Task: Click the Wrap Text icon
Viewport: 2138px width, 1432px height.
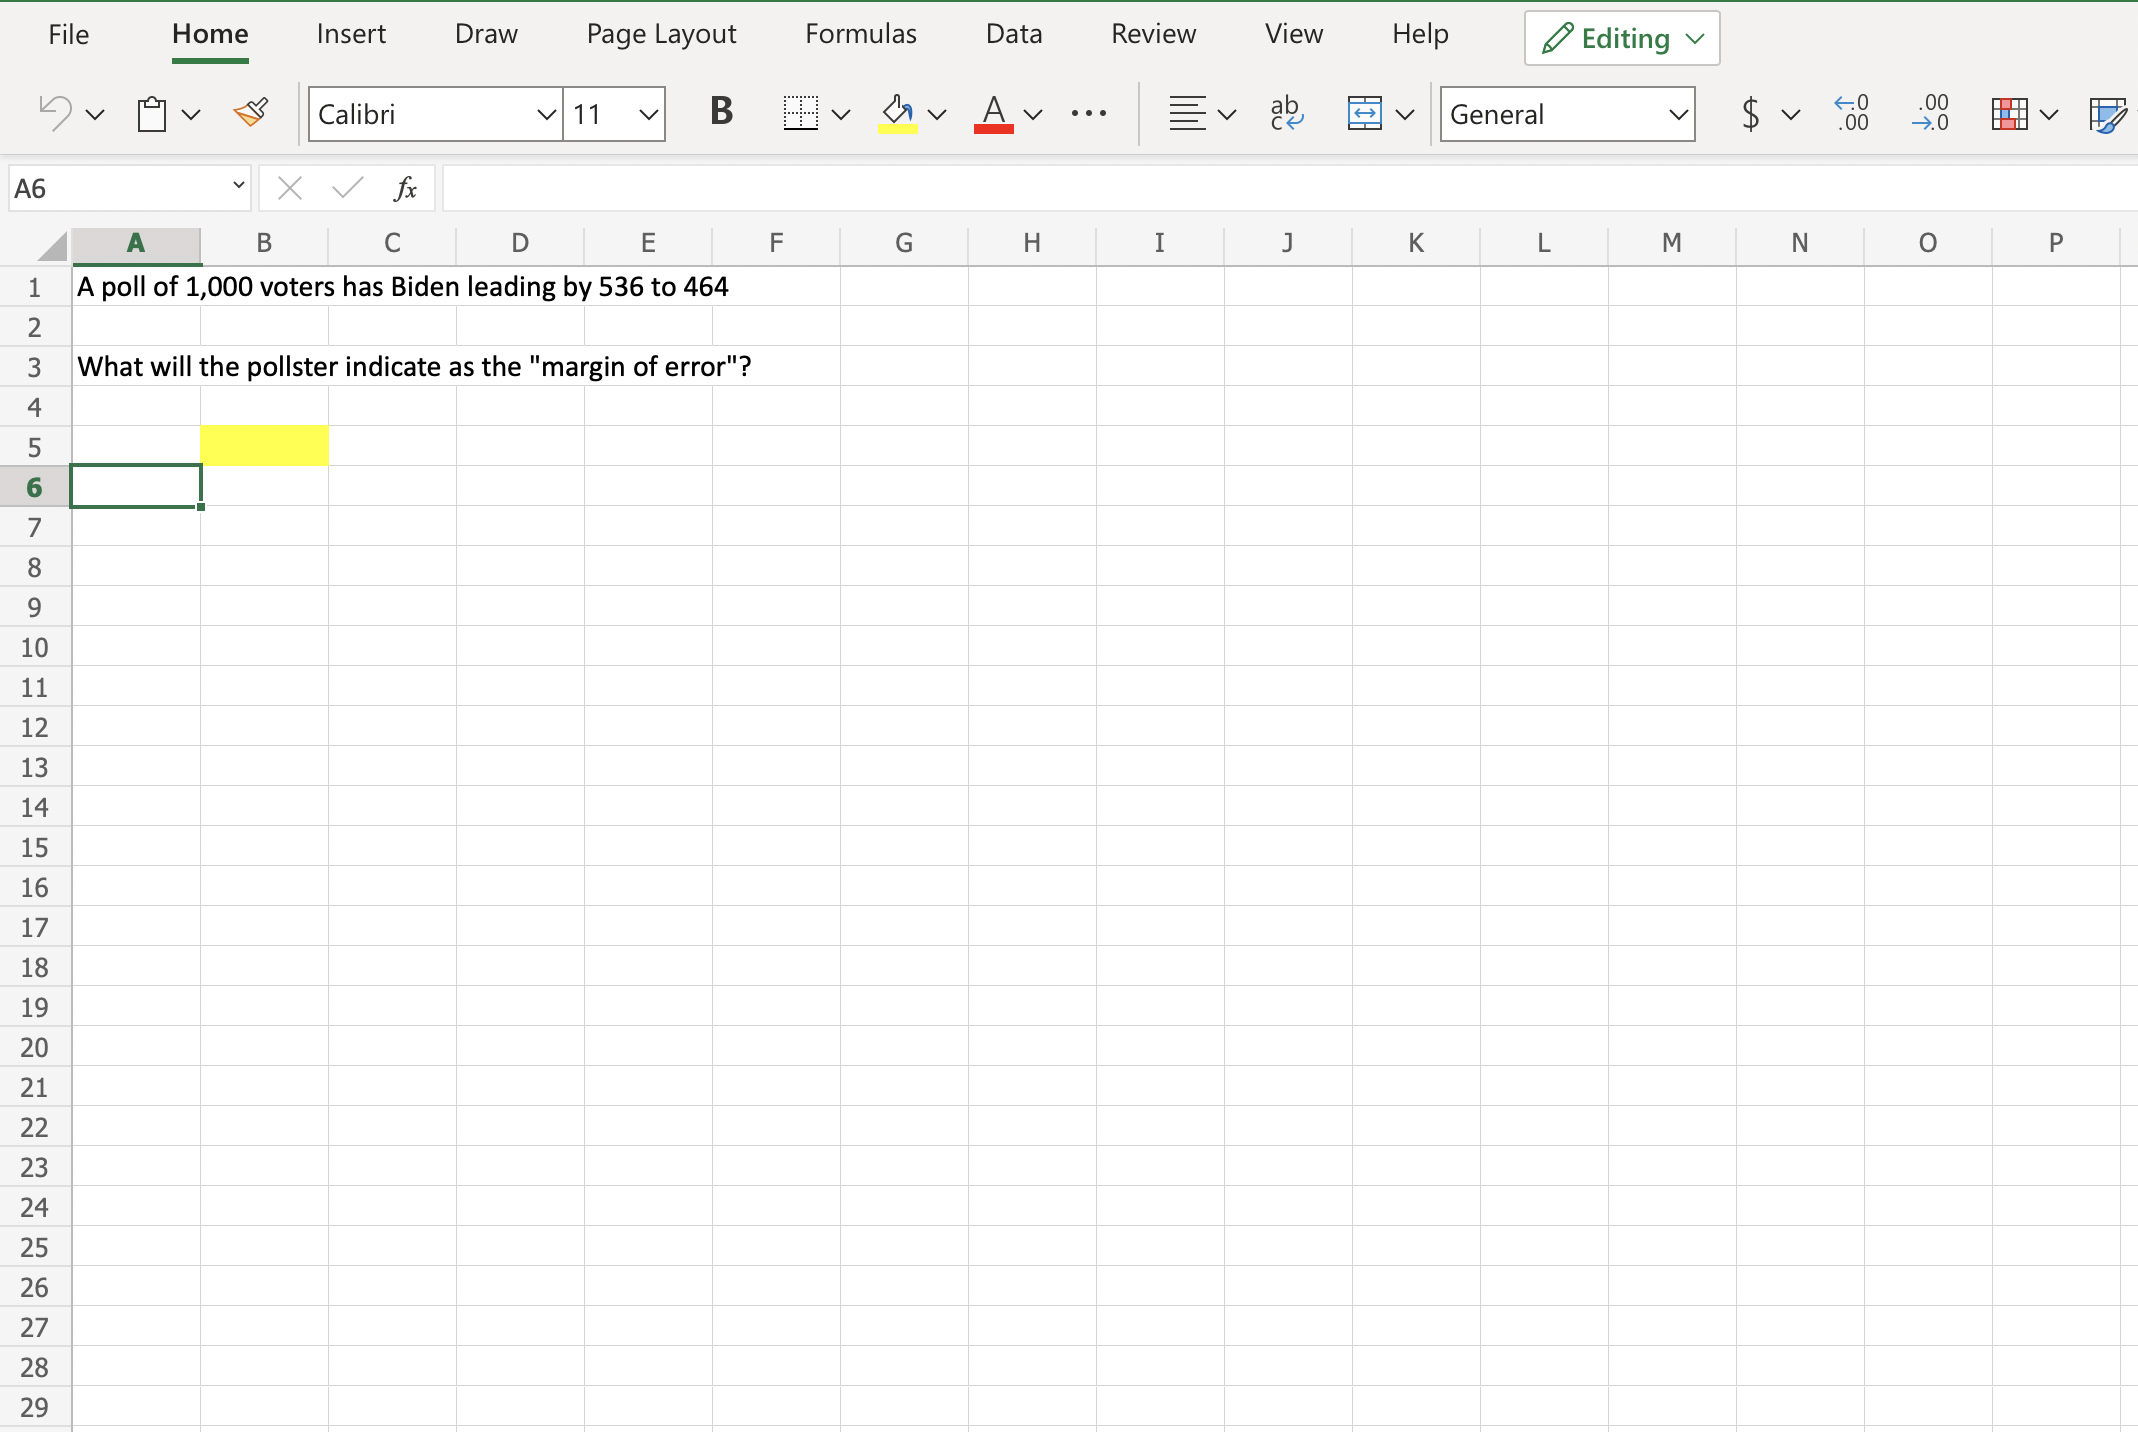Action: click(1286, 114)
